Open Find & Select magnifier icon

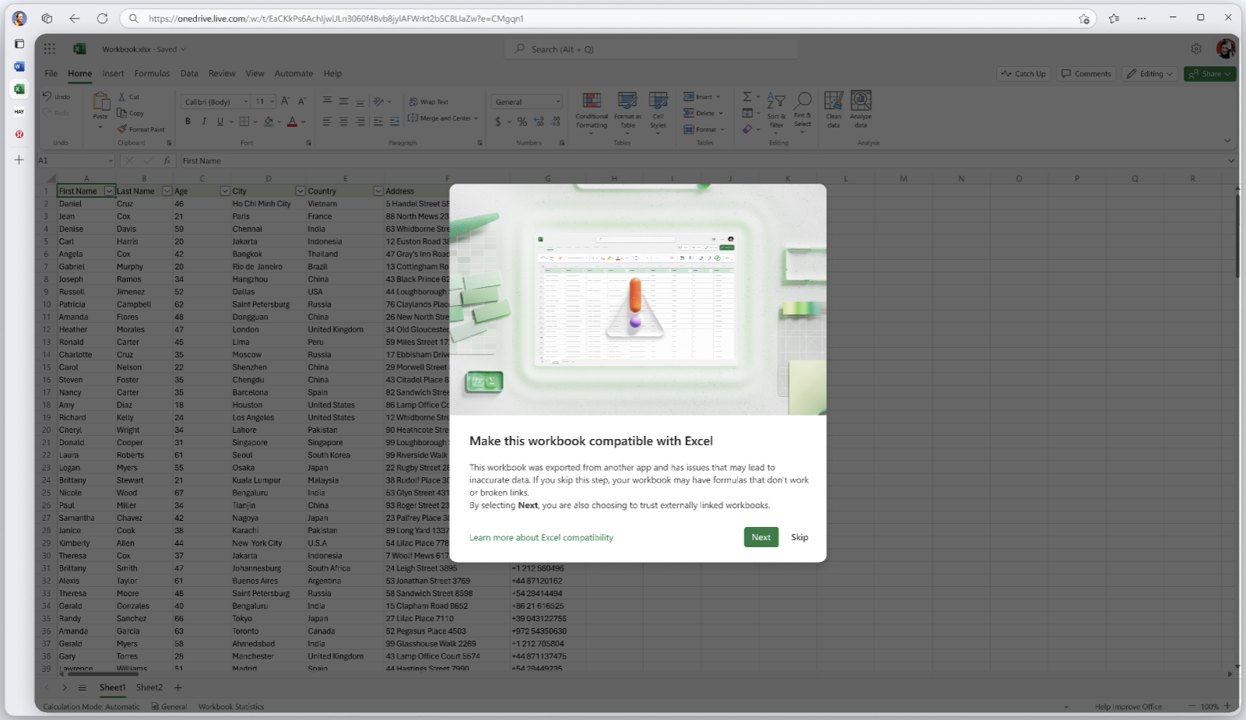[802, 101]
